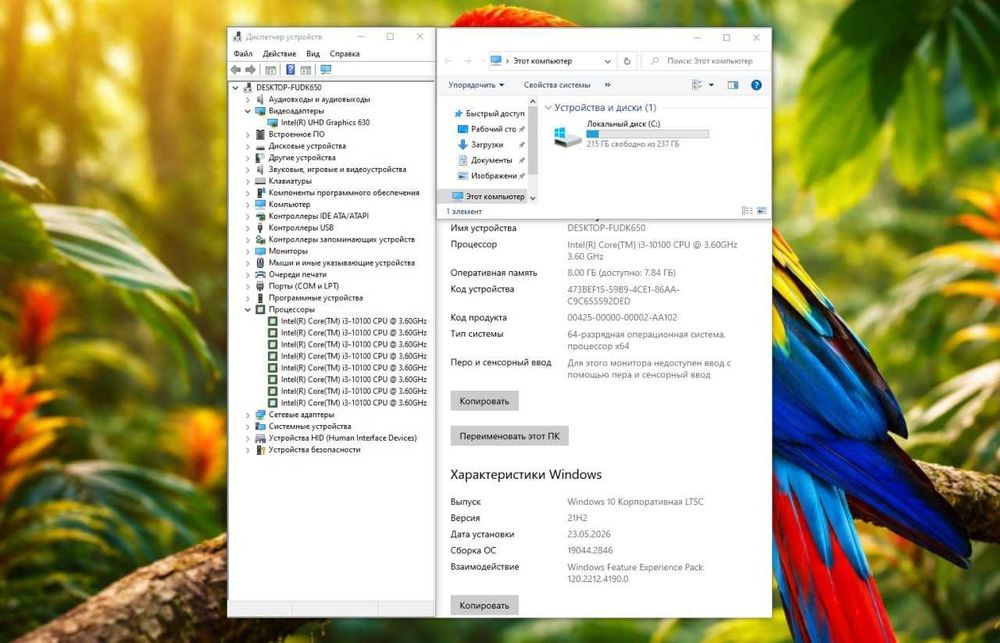
Task: Click the Локальный диск (C:) usage bar
Action: pyautogui.click(x=647, y=135)
